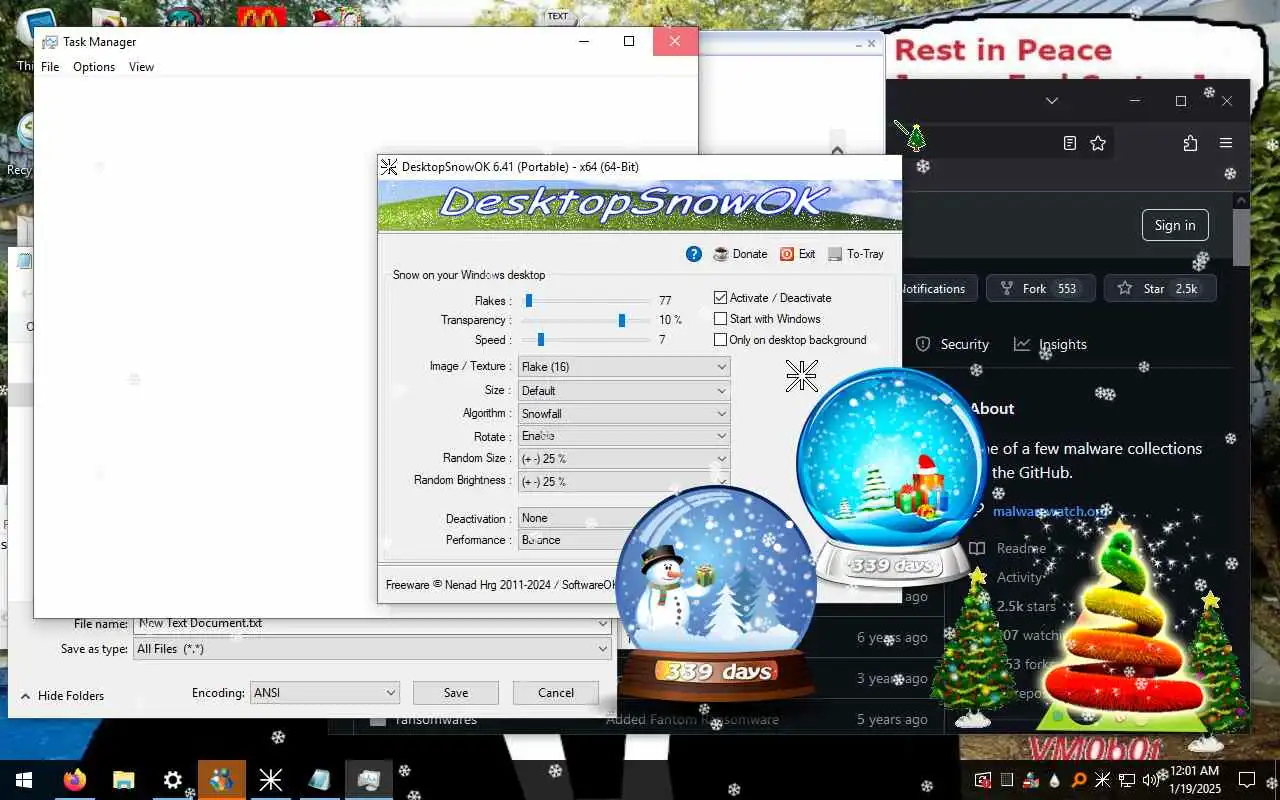Viewport: 1280px width, 800px height.
Task: Click the Speed slider
Action: (x=587, y=340)
